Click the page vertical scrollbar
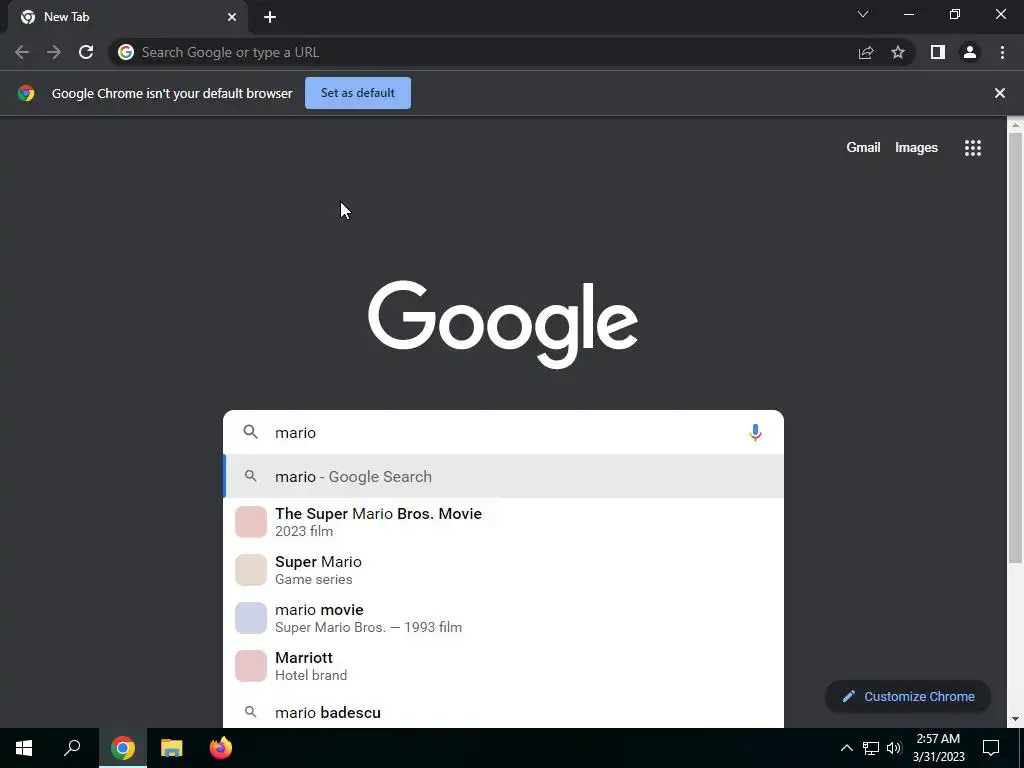This screenshot has height=768, width=1024. tap(1015, 346)
